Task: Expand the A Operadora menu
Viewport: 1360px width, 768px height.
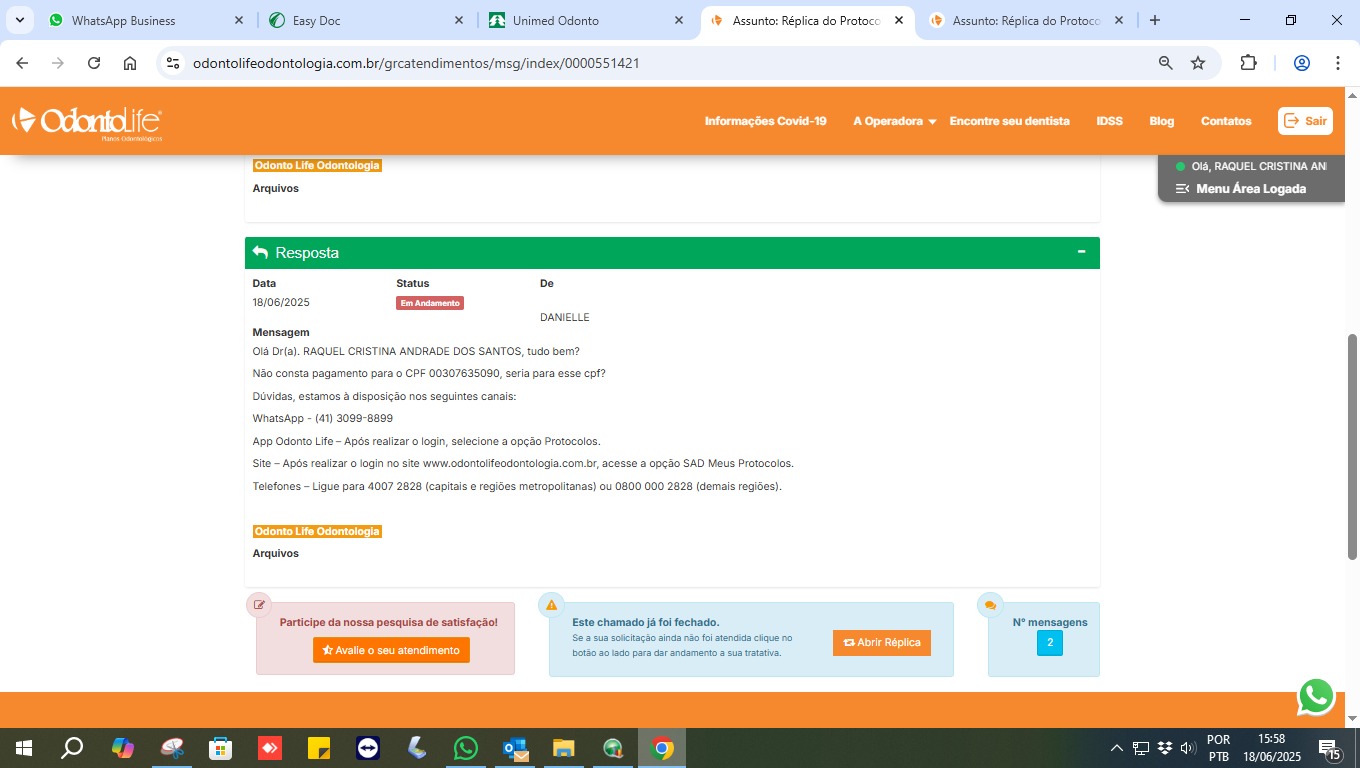Action: coord(895,121)
